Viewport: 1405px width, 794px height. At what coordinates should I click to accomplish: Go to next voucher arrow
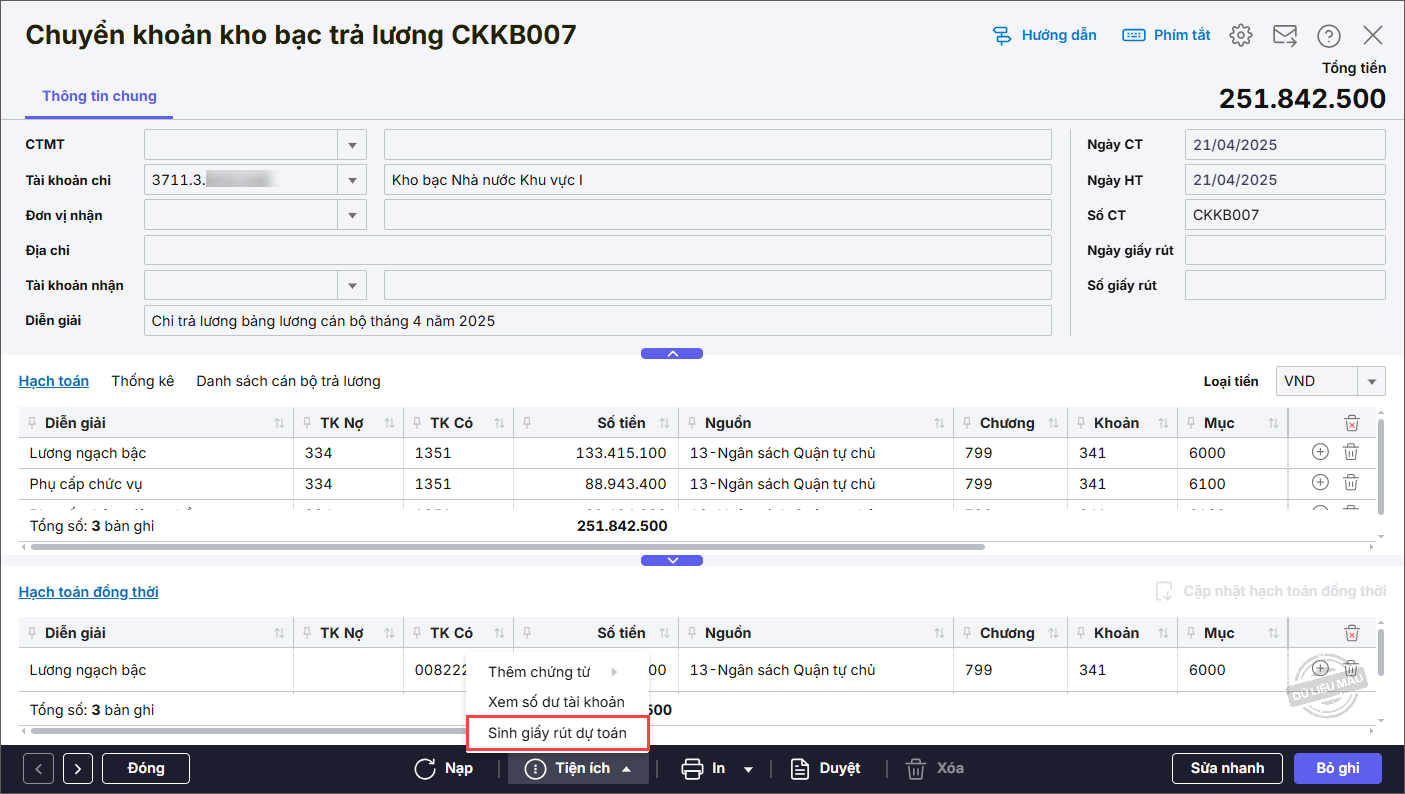[x=78, y=768]
